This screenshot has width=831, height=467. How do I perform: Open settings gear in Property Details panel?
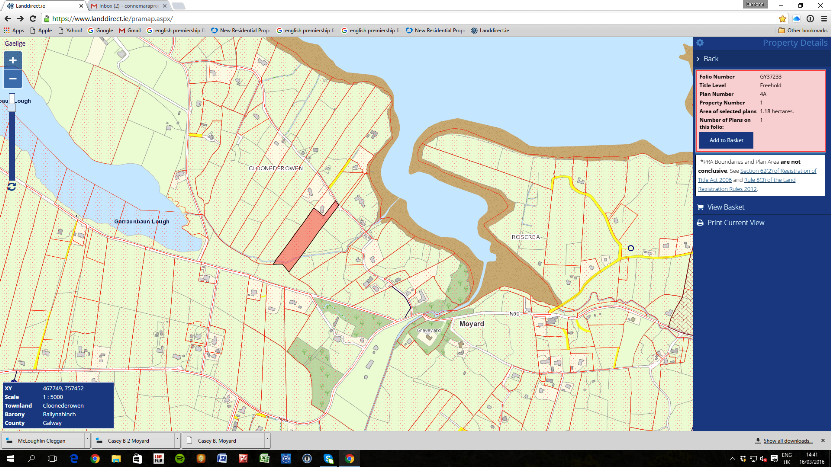pos(700,43)
